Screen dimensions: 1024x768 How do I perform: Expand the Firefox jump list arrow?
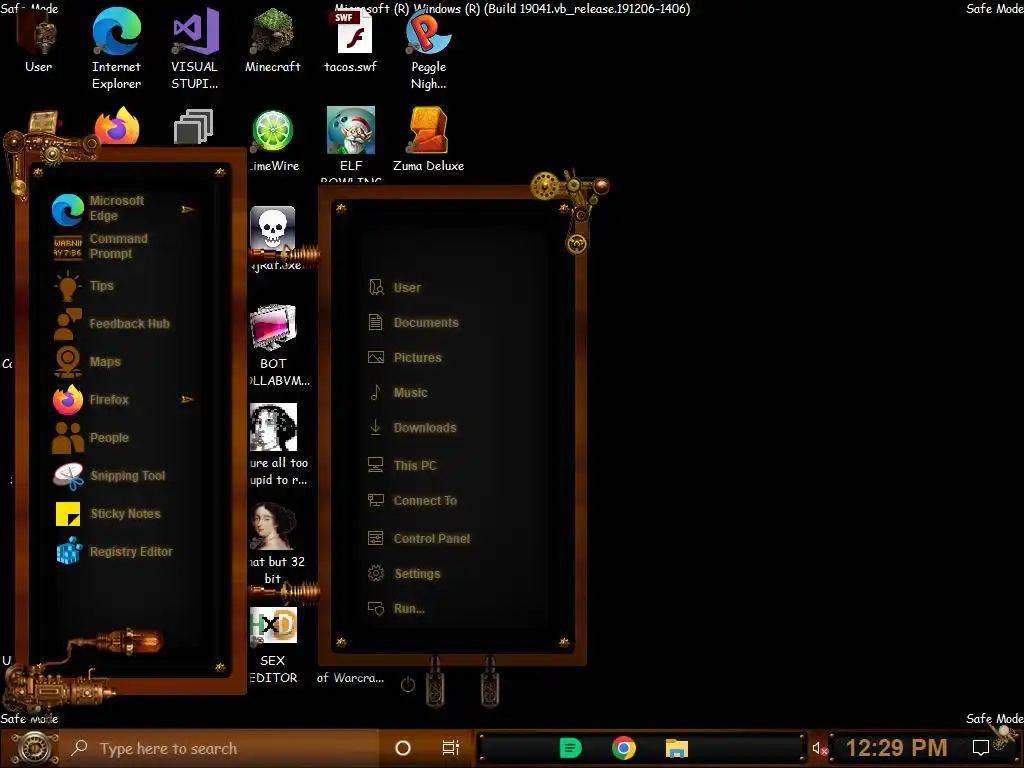pyautogui.click(x=187, y=399)
